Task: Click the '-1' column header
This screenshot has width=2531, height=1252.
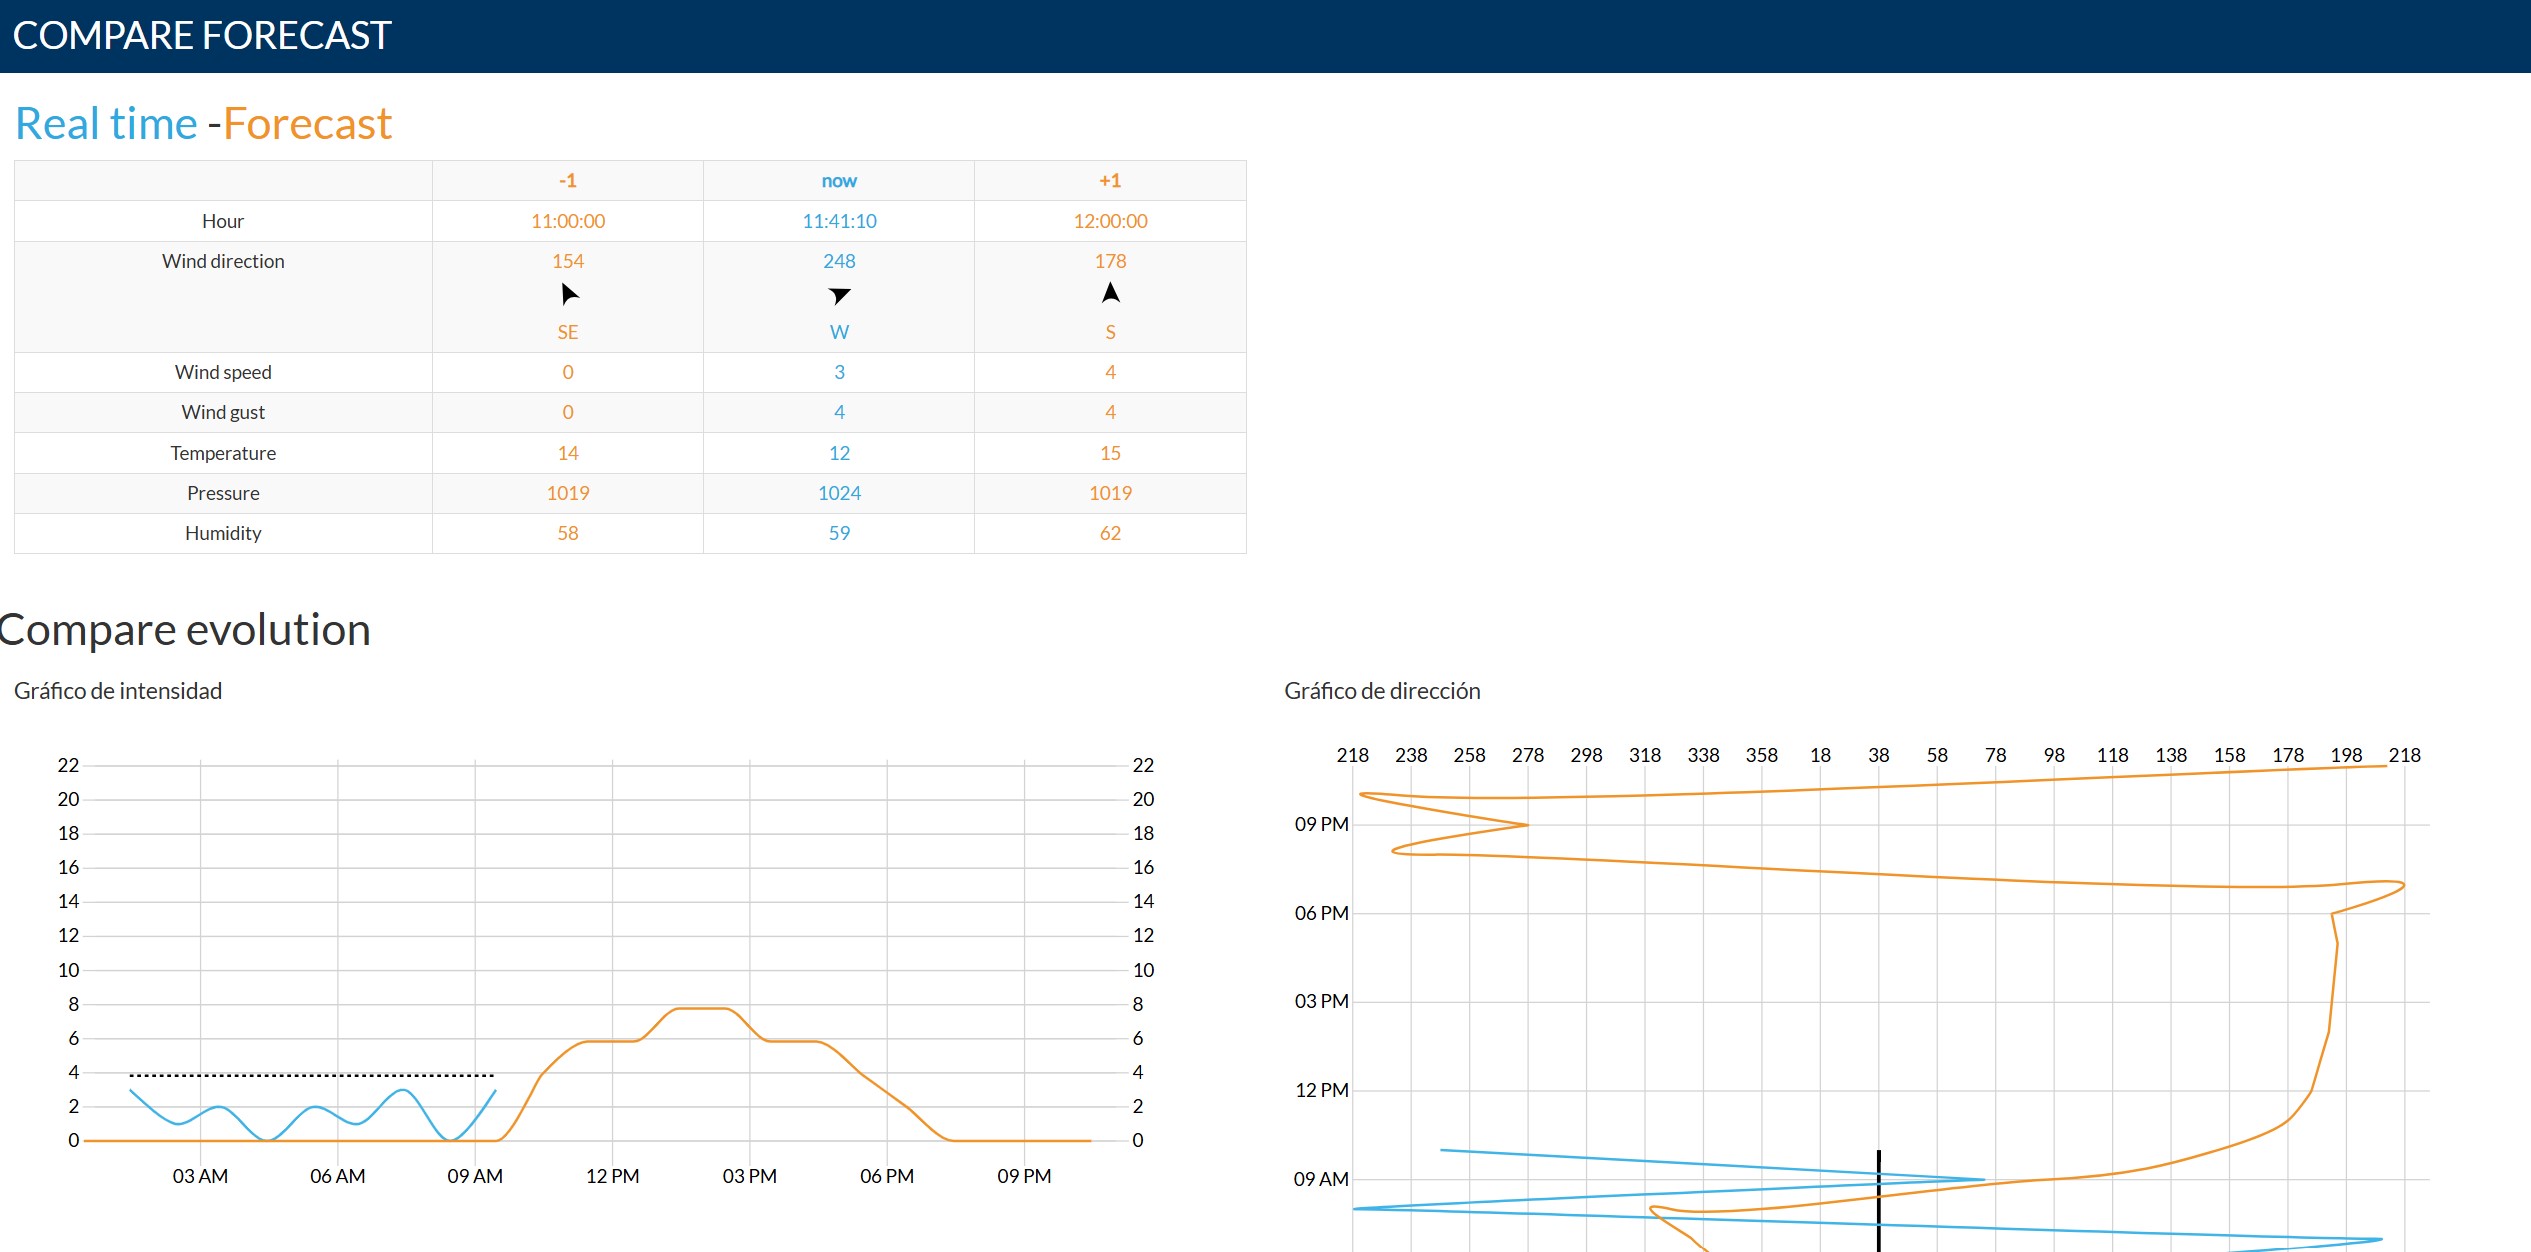Action: [568, 181]
